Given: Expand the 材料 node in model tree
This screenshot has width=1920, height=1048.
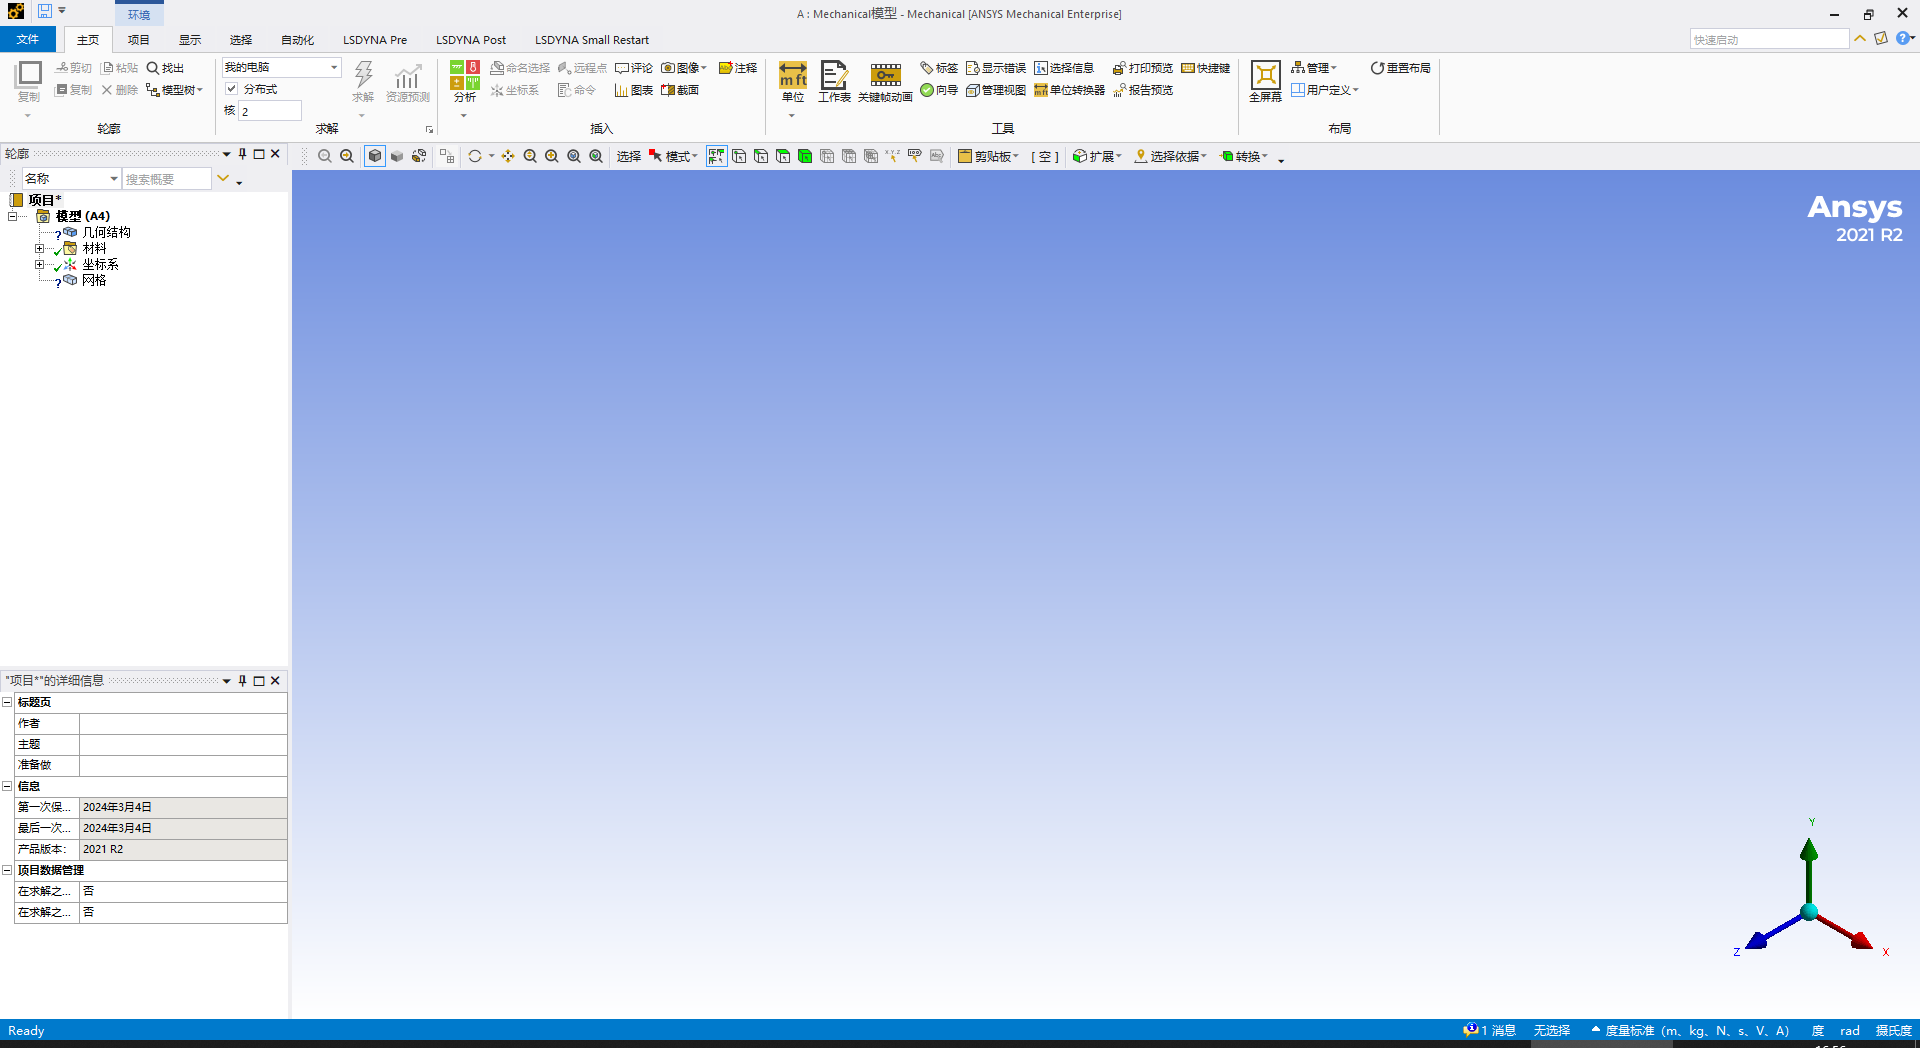Looking at the screenshot, I should point(40,248).
